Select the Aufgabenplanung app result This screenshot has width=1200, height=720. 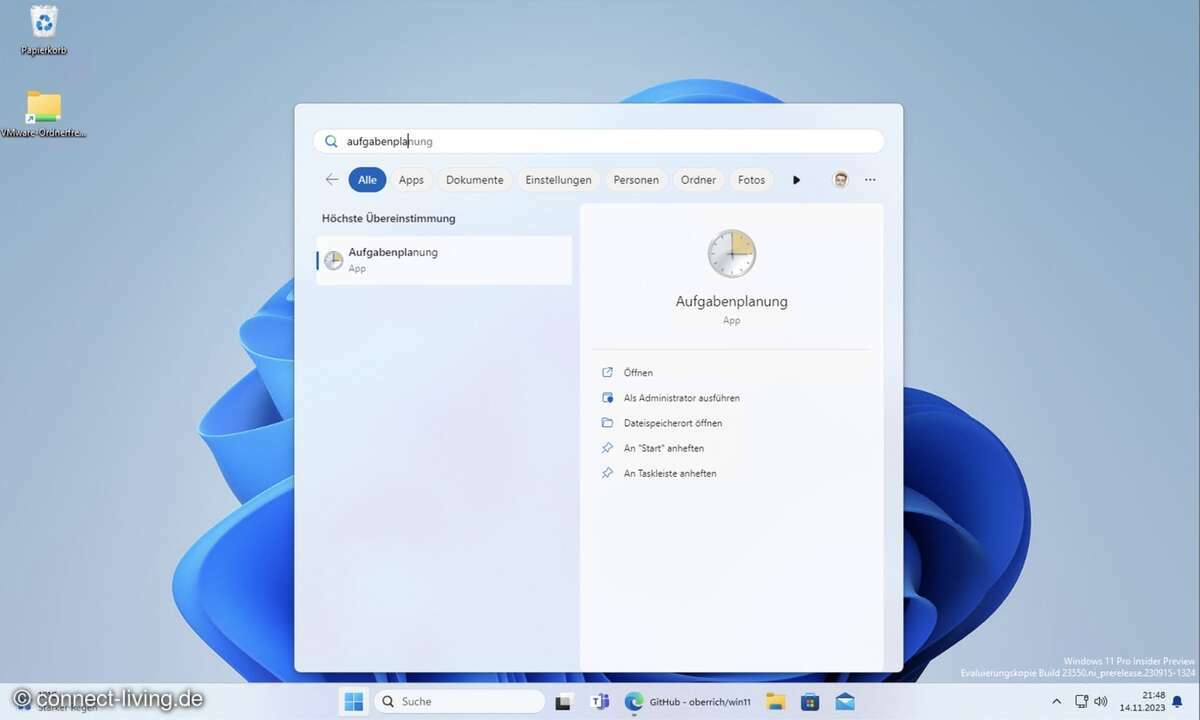[x=444, y=260]
